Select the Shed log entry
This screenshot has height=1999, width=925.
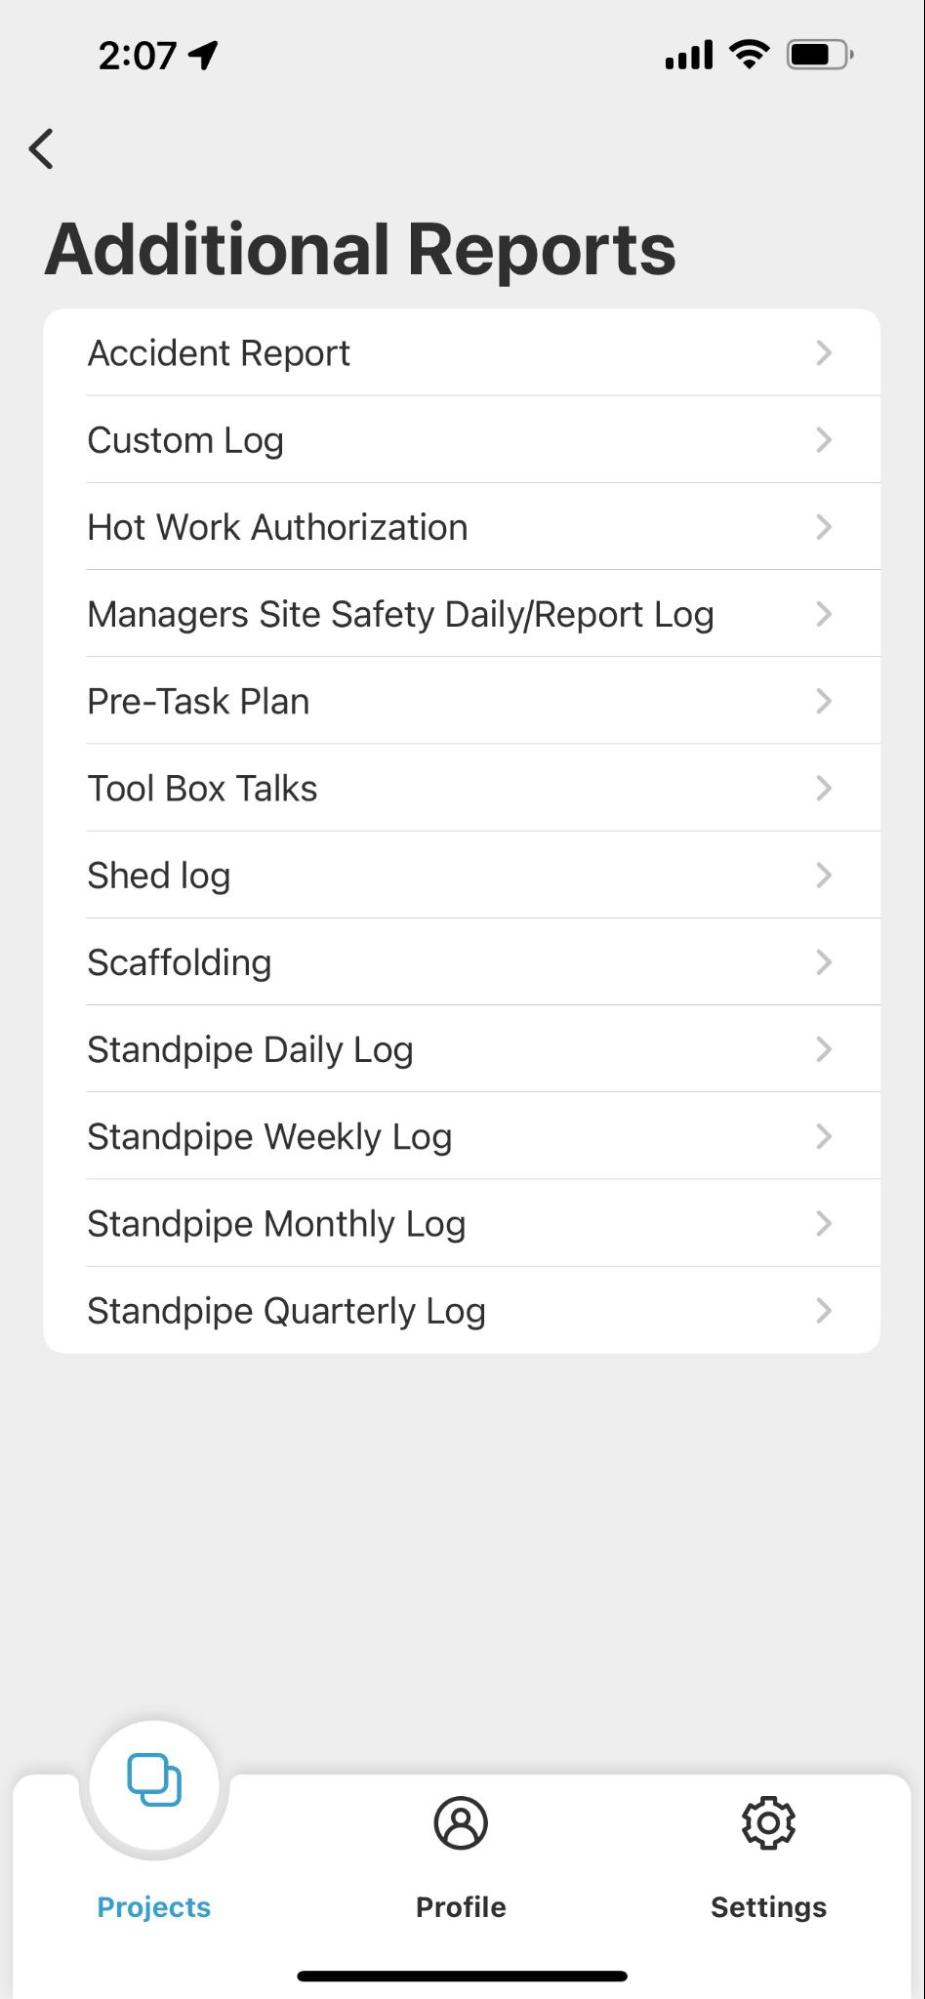(x=159, y=875)
